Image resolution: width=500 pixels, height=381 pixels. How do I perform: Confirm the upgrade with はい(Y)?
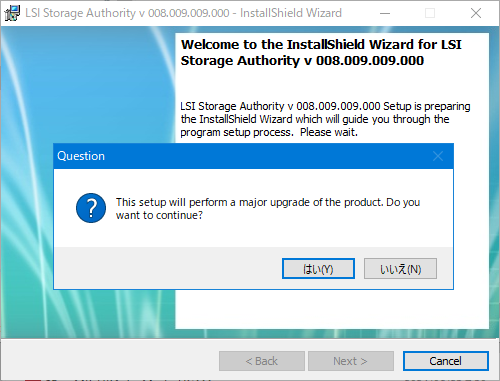pyautogui.click(x=318, y=269)
